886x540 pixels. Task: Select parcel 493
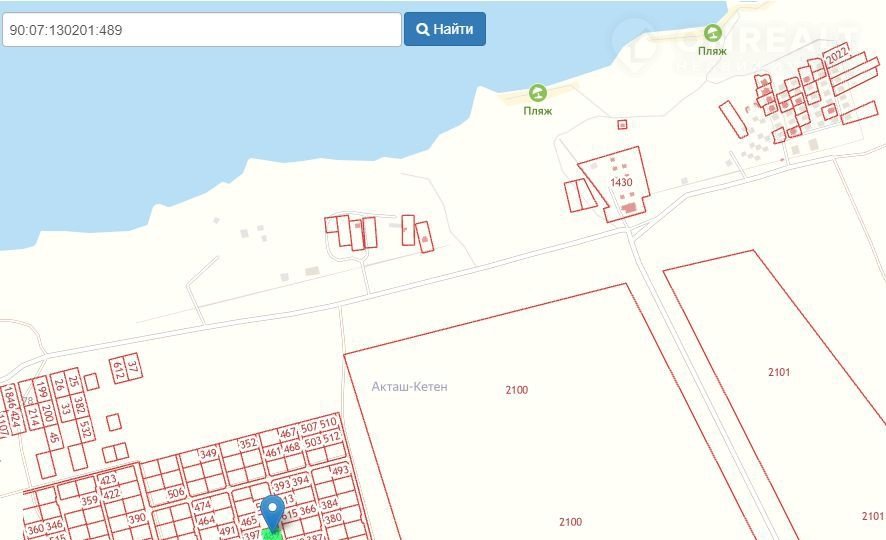(340, 471)
